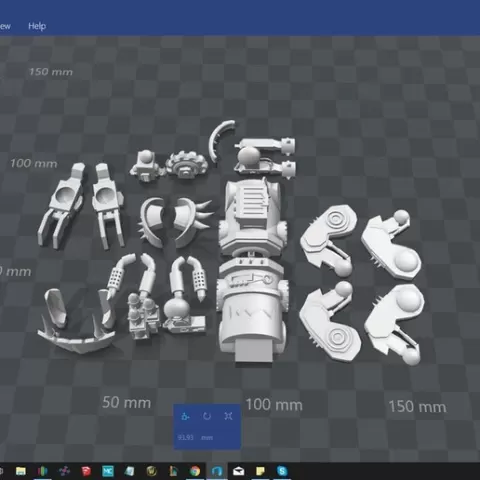Image resolution: width=480 pixels, height=480 pixels.
Task: Open the teal MC taskbar icon
Action: click(108, 471)
